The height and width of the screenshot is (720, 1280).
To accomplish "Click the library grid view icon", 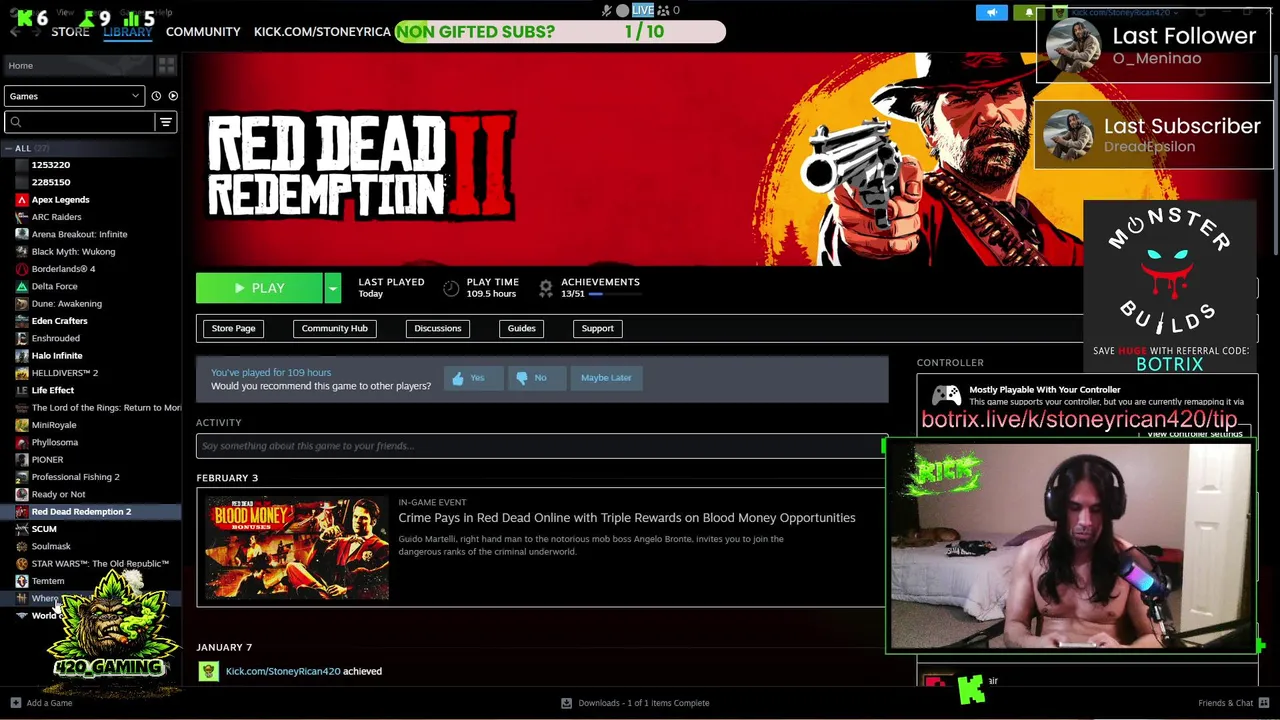I will 166,66.
